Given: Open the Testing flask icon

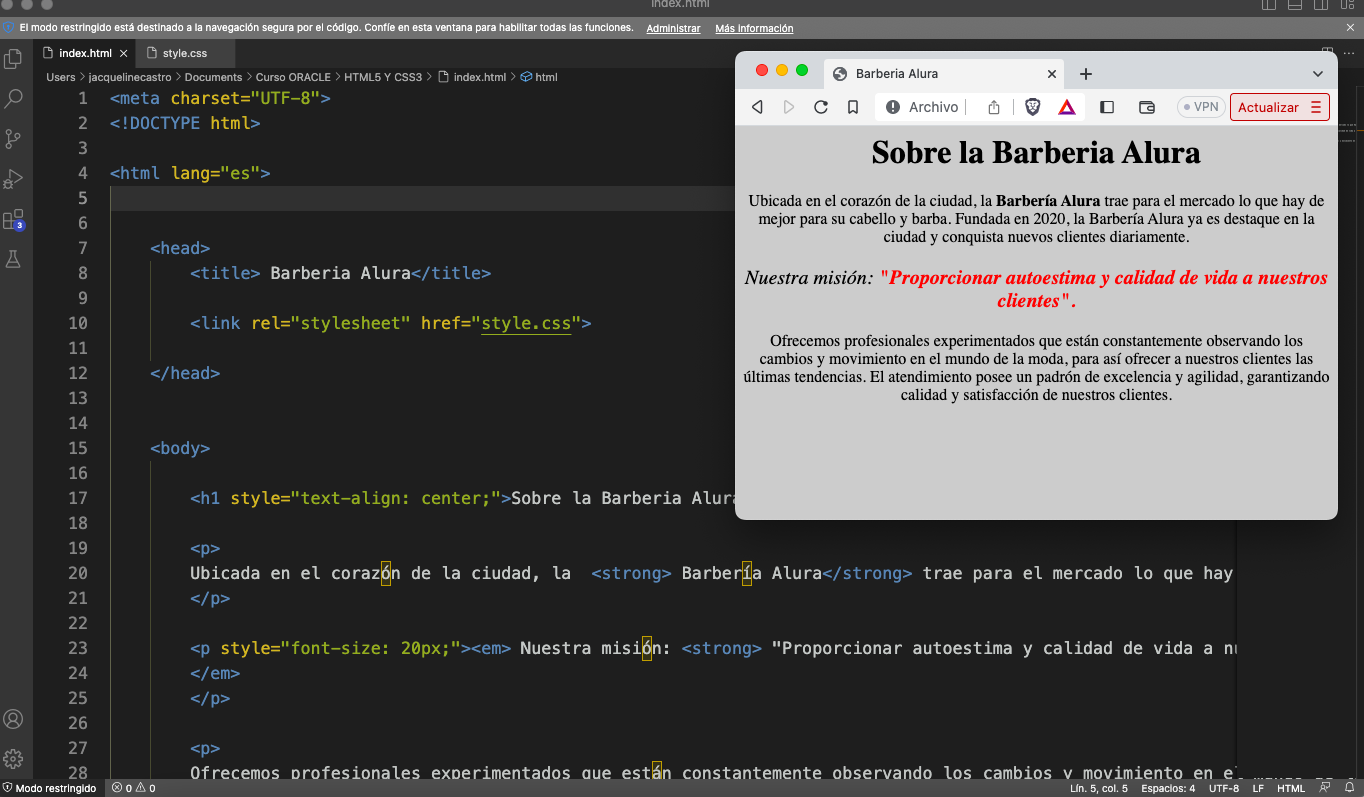Looking at the screenshot, I should tap(14, 260).
